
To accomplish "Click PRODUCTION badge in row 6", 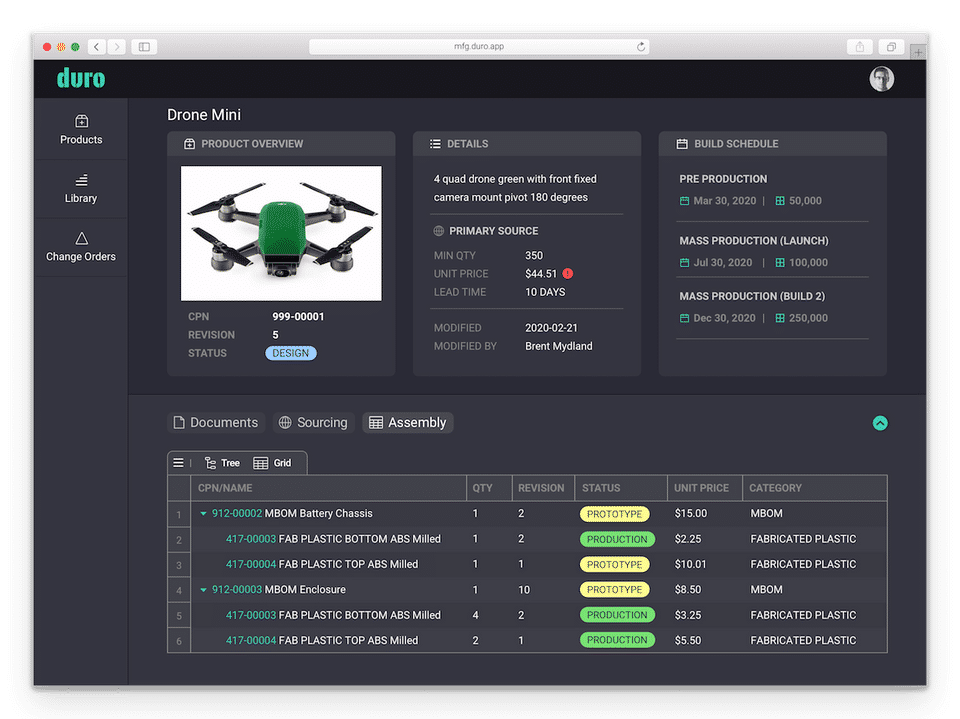I will (x=617, y=640).
